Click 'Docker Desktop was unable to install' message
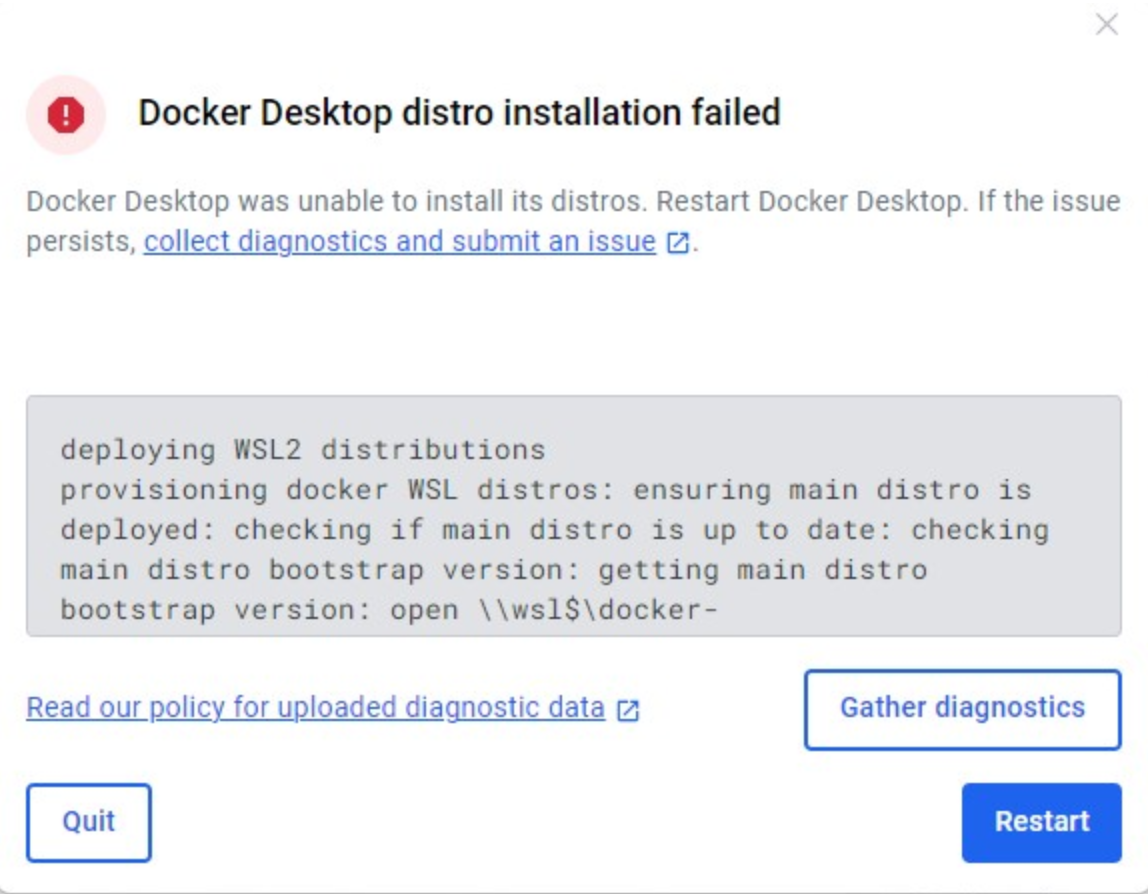1148x894 pixels. (x=573, y=221)
